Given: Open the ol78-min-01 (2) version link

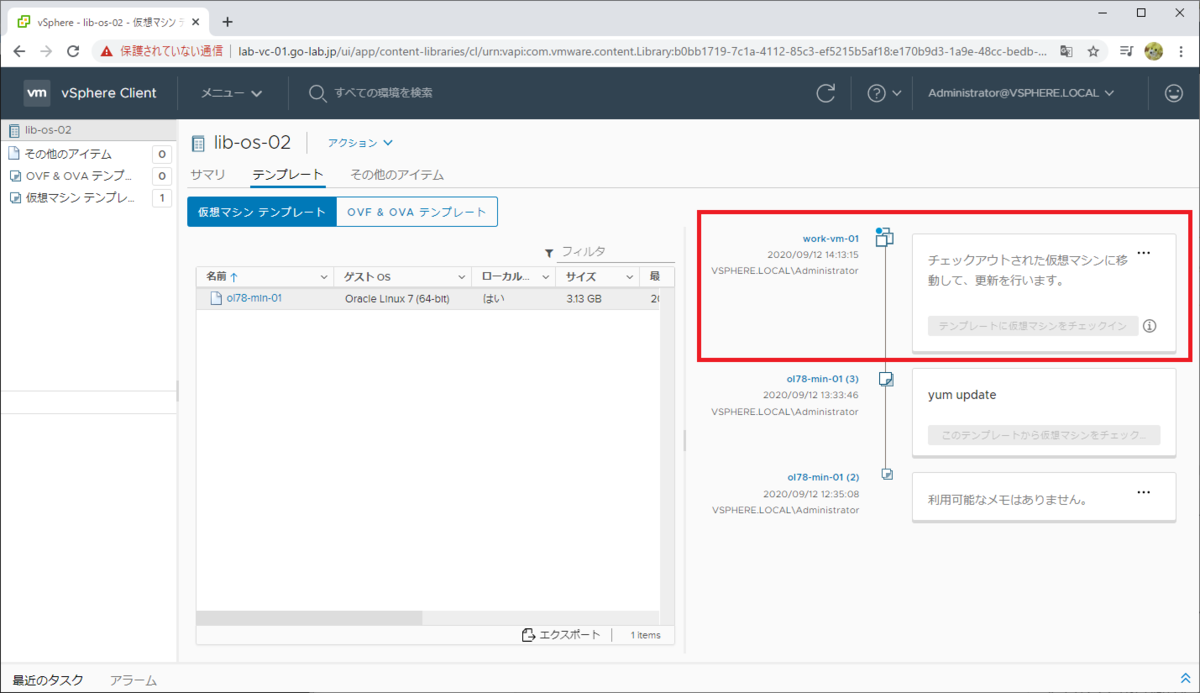Looking at the screenshot, I should tap(823, 477).
